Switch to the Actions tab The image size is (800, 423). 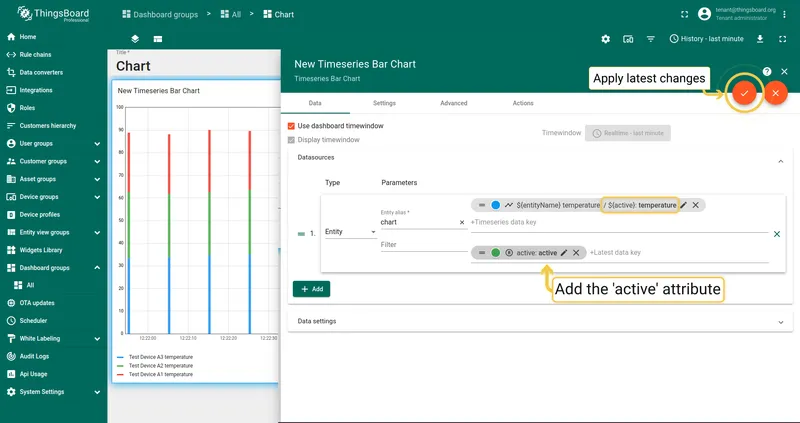523,103
